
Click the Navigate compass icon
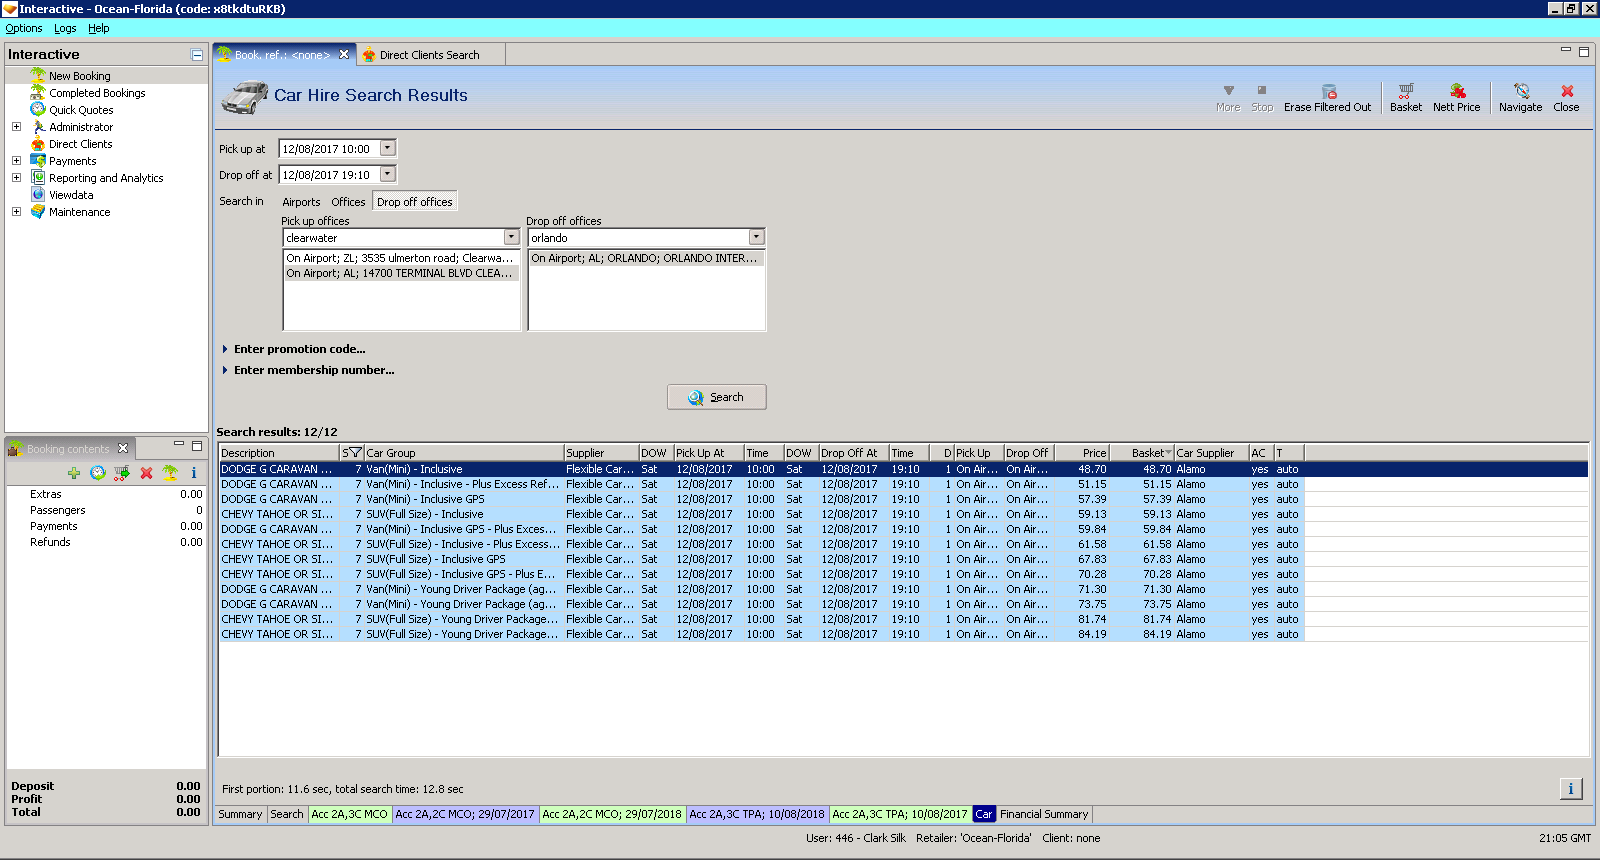(x=1520, y=92)
